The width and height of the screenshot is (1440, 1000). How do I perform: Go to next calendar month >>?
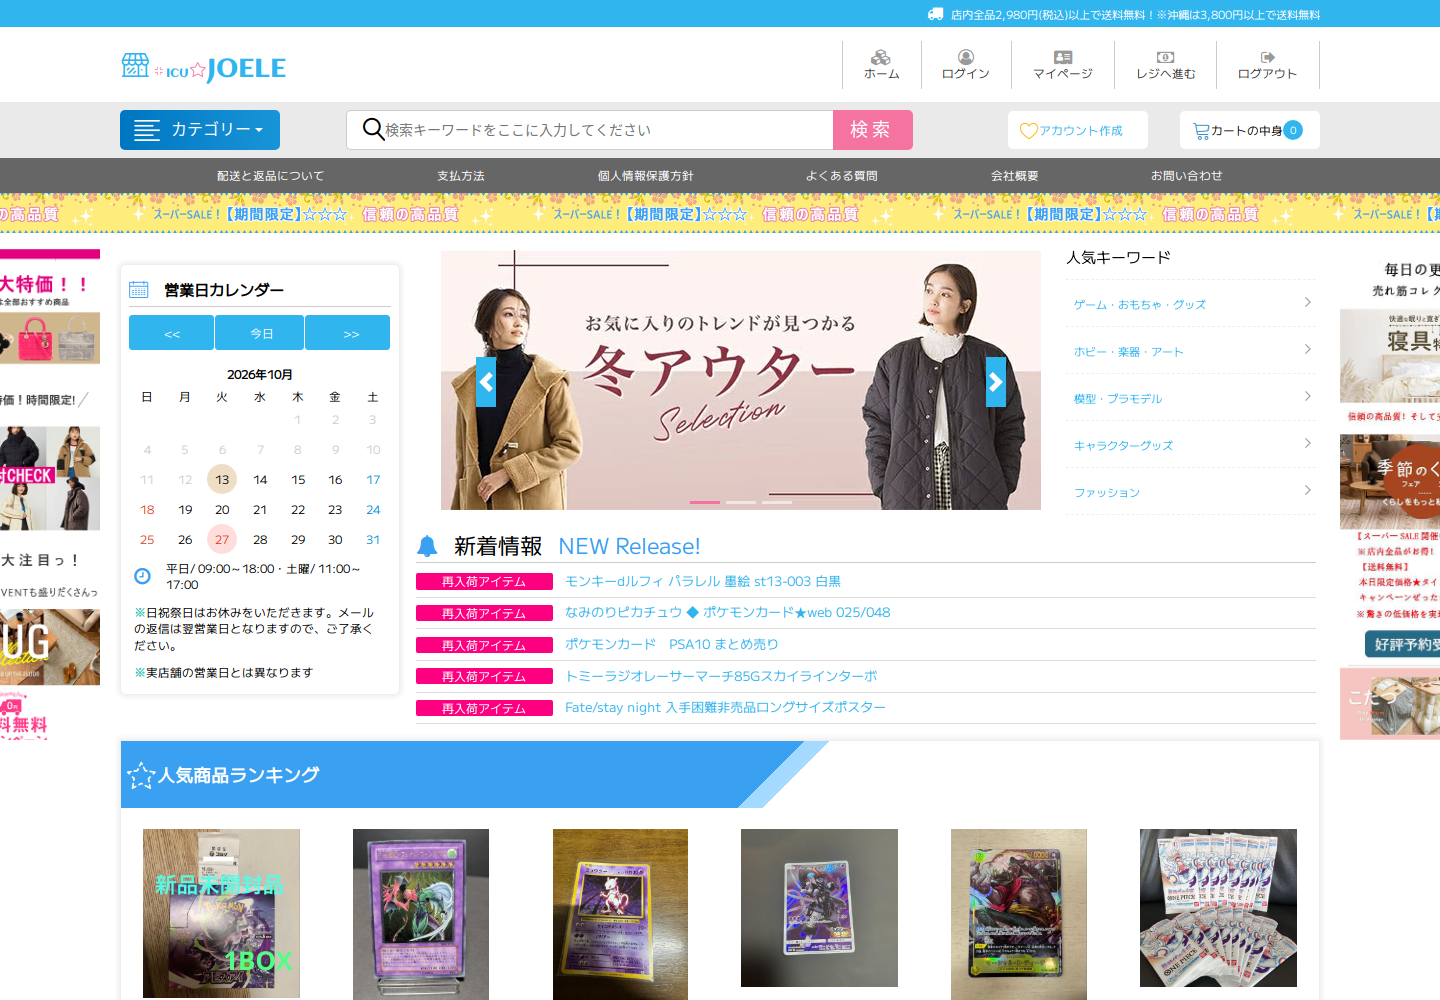(x=348, y=333)
